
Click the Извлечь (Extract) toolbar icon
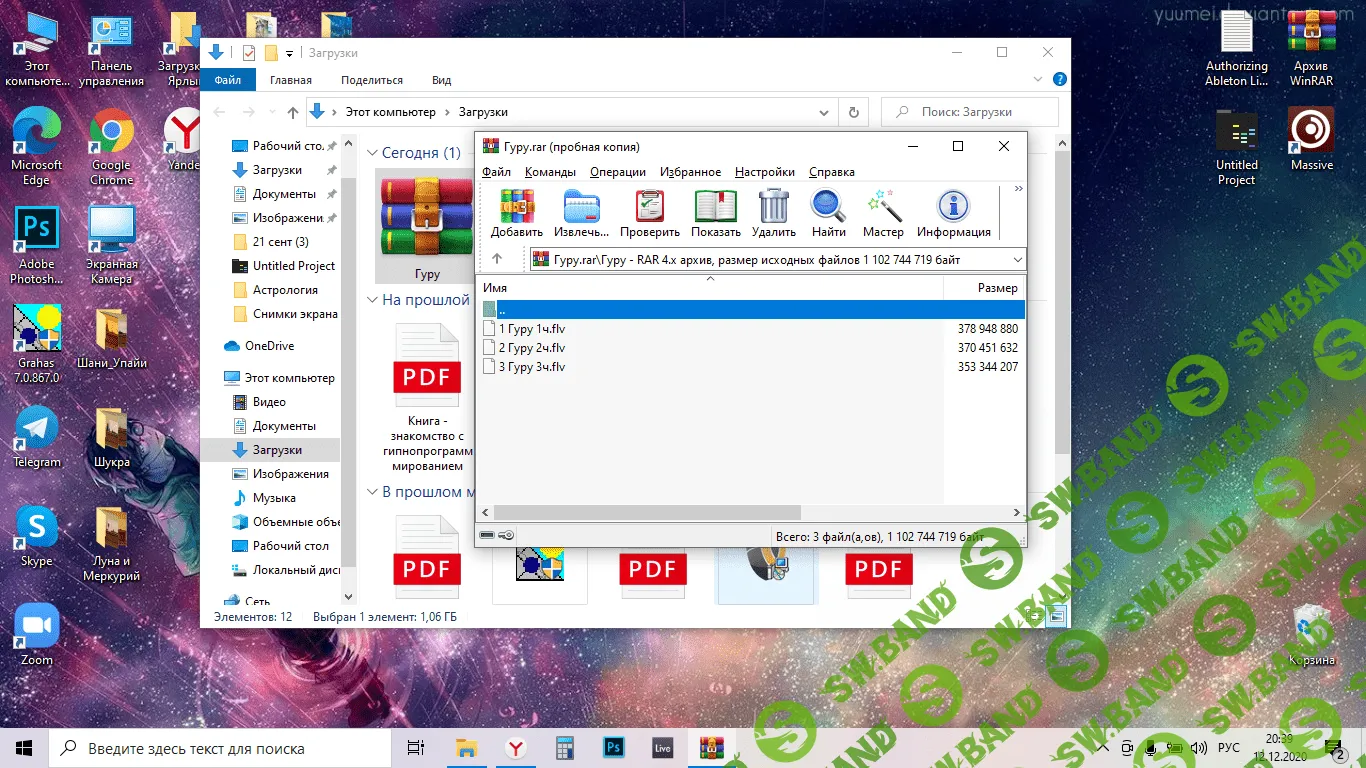point(581,213)
